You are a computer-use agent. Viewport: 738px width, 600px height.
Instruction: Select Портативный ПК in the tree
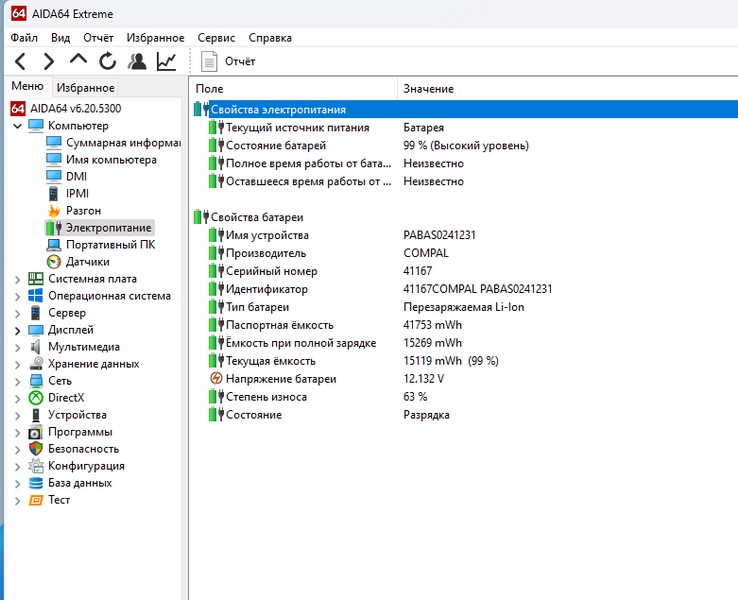109,245
